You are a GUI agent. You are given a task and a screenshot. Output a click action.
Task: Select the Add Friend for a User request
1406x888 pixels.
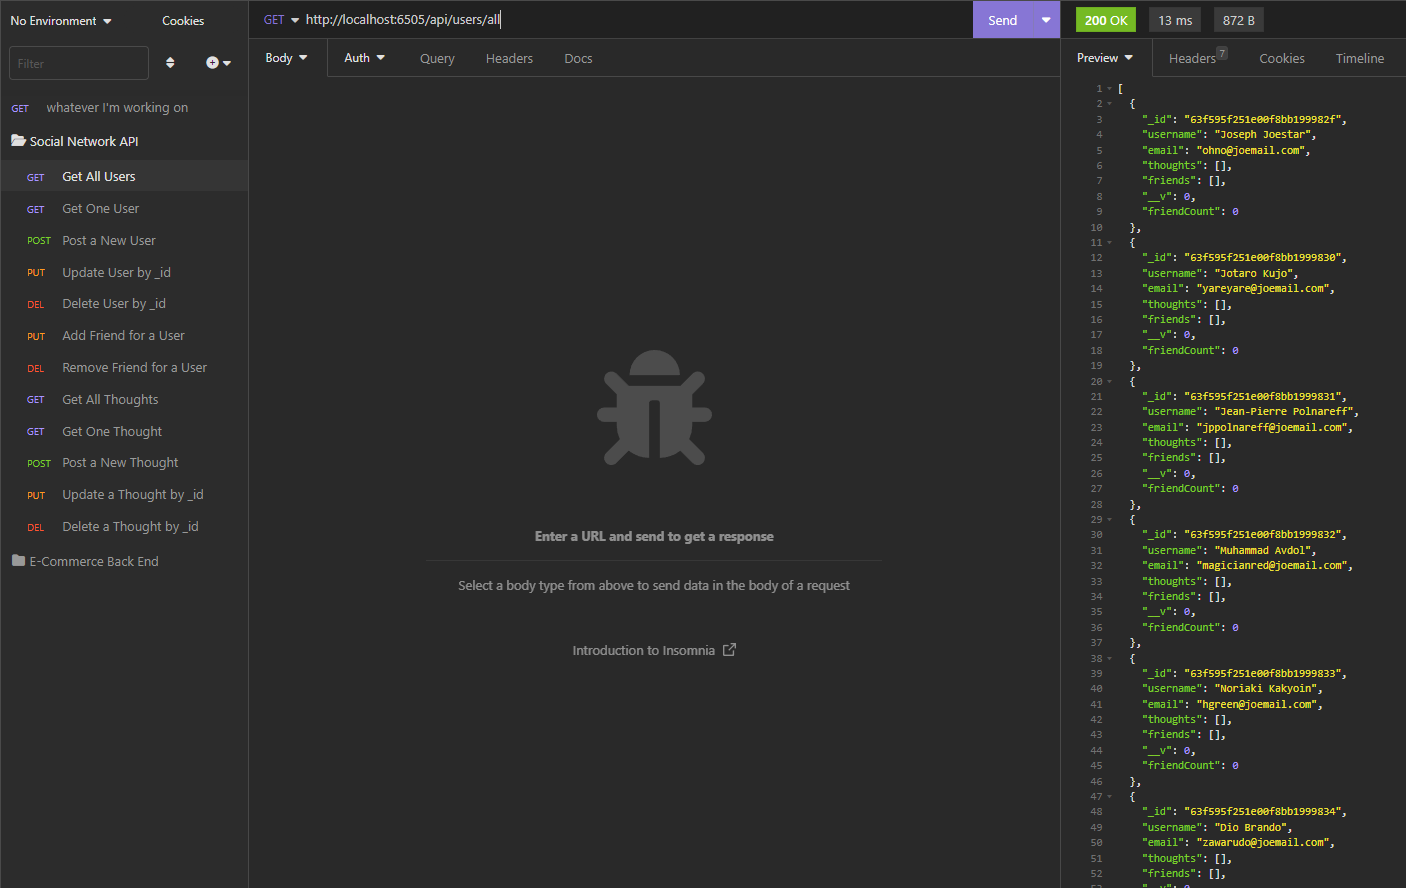pos(124,336)
